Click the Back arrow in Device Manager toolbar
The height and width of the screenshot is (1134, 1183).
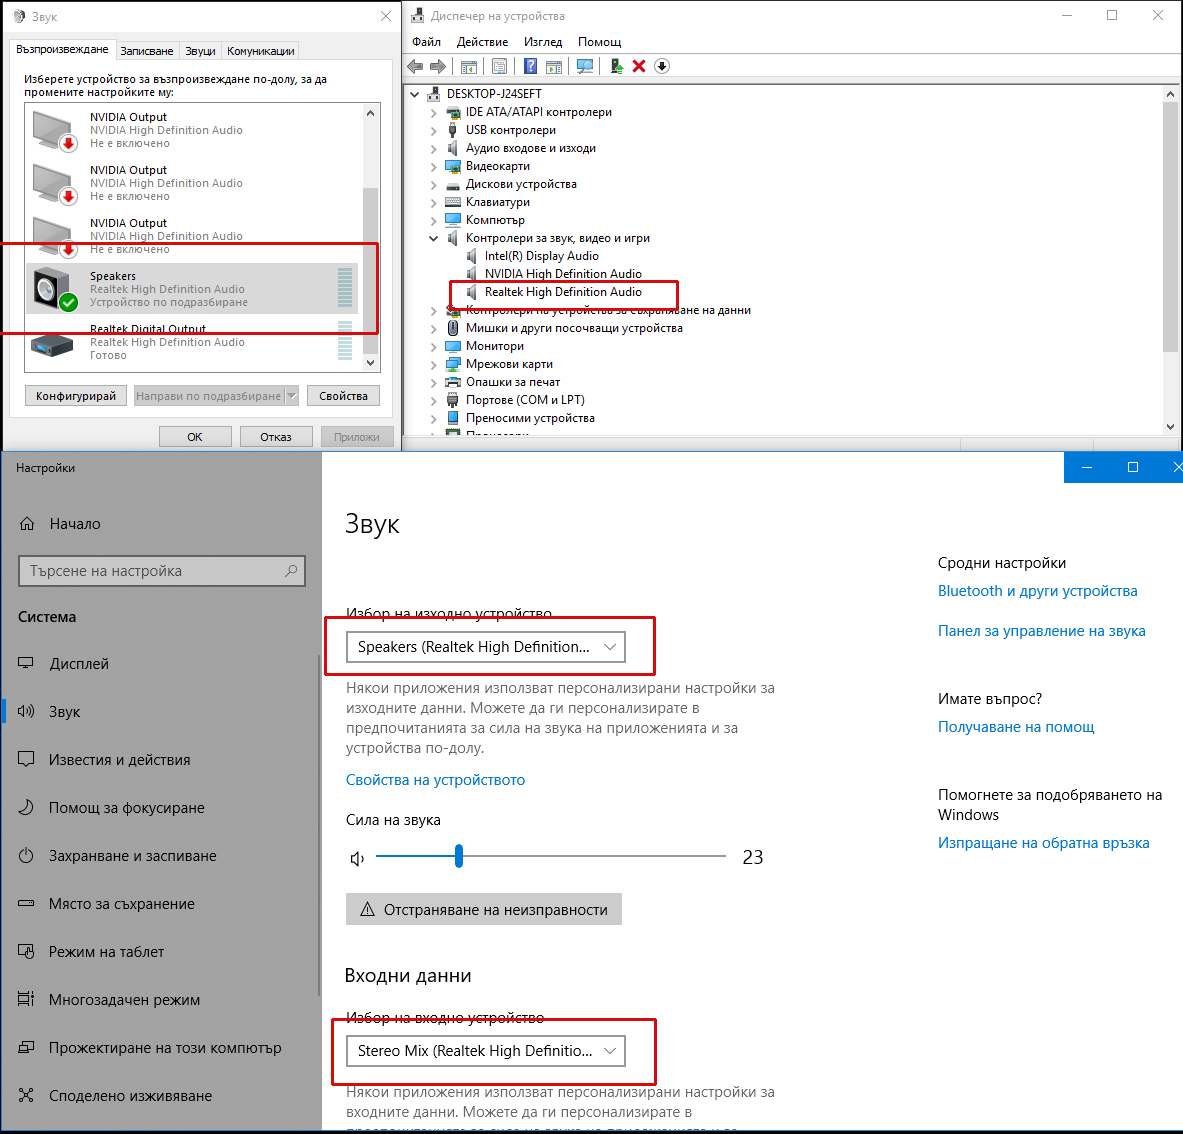coord(415,66)
